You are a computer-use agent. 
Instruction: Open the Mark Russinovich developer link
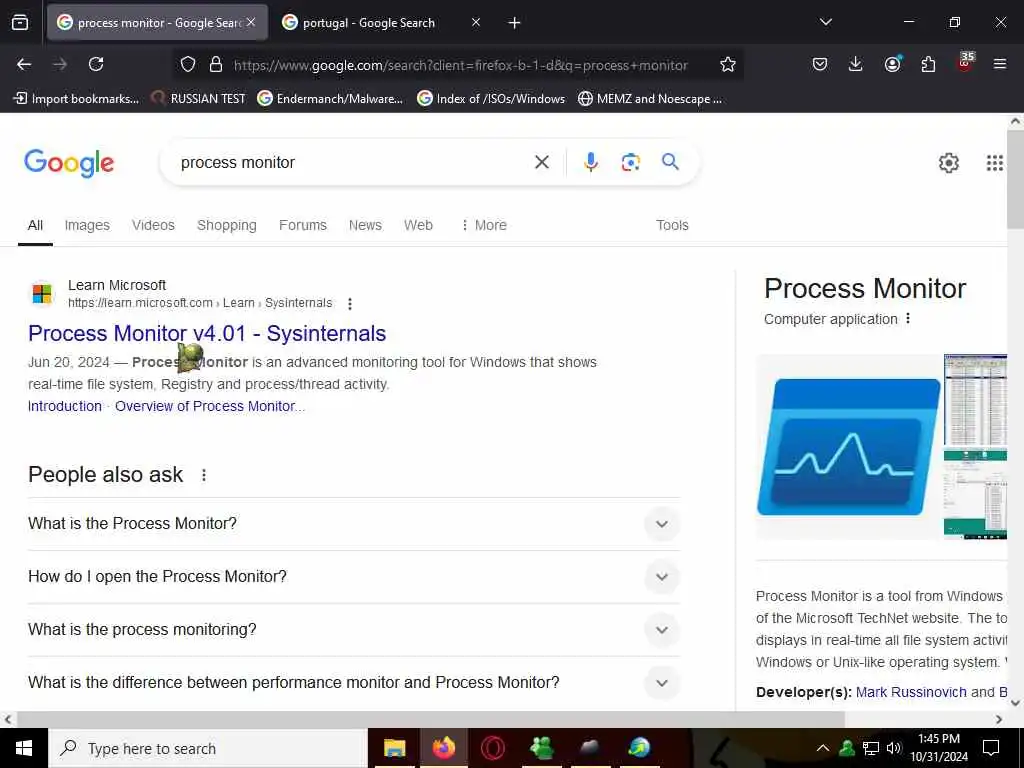[911, 692]
